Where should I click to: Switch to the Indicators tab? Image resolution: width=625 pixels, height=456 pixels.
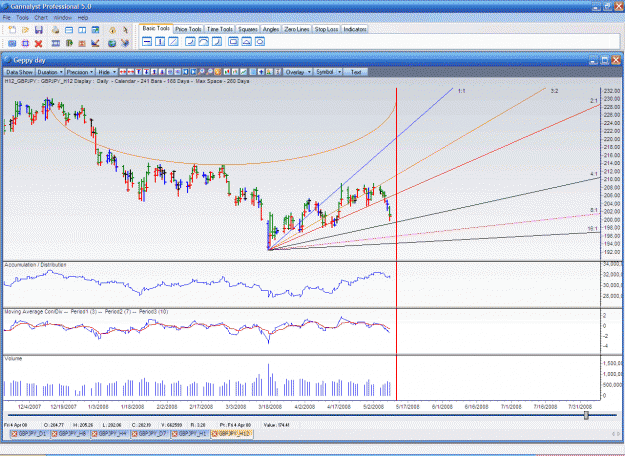point(354,29)
